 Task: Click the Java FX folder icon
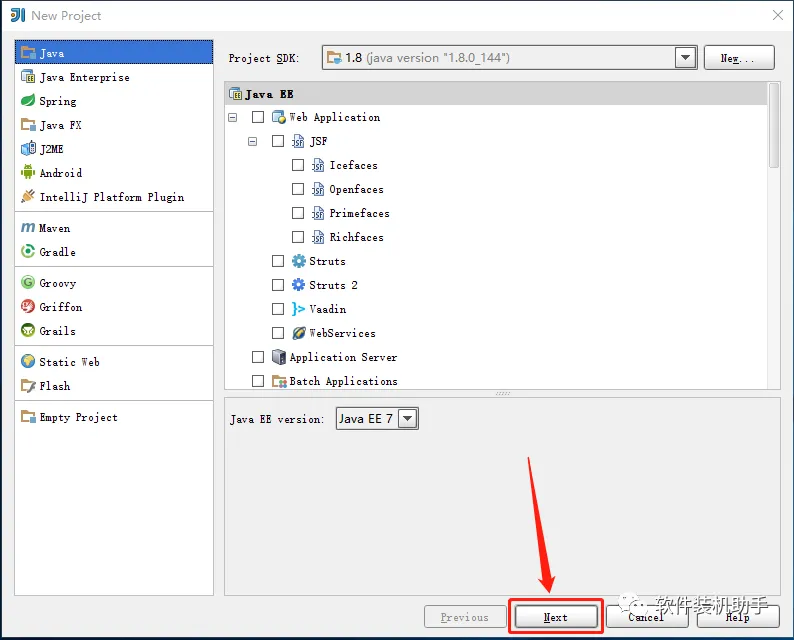[x=28, y=125]
